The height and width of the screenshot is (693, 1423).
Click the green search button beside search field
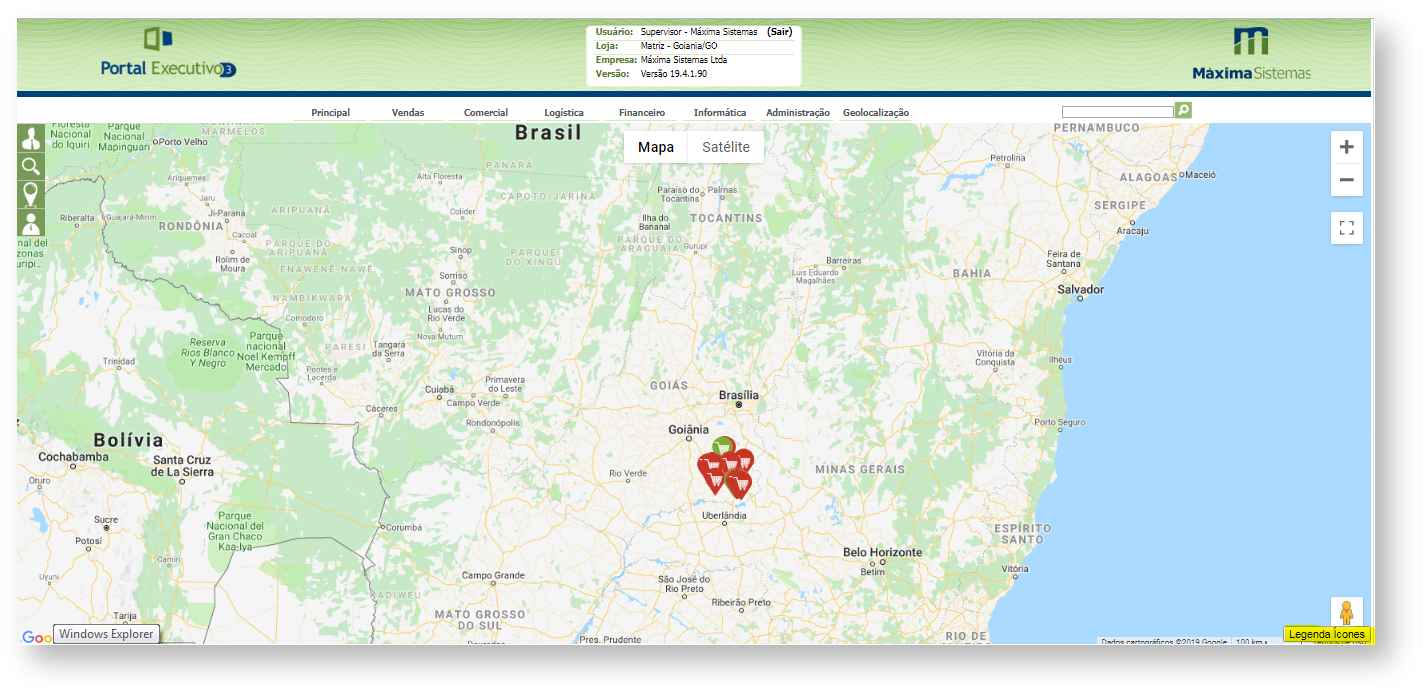point(1183,110)
